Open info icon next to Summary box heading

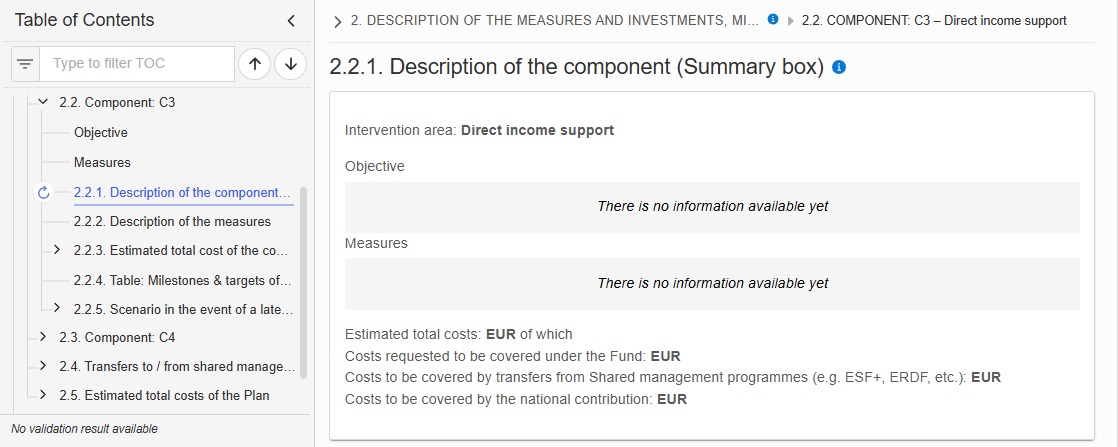point(839,67)
